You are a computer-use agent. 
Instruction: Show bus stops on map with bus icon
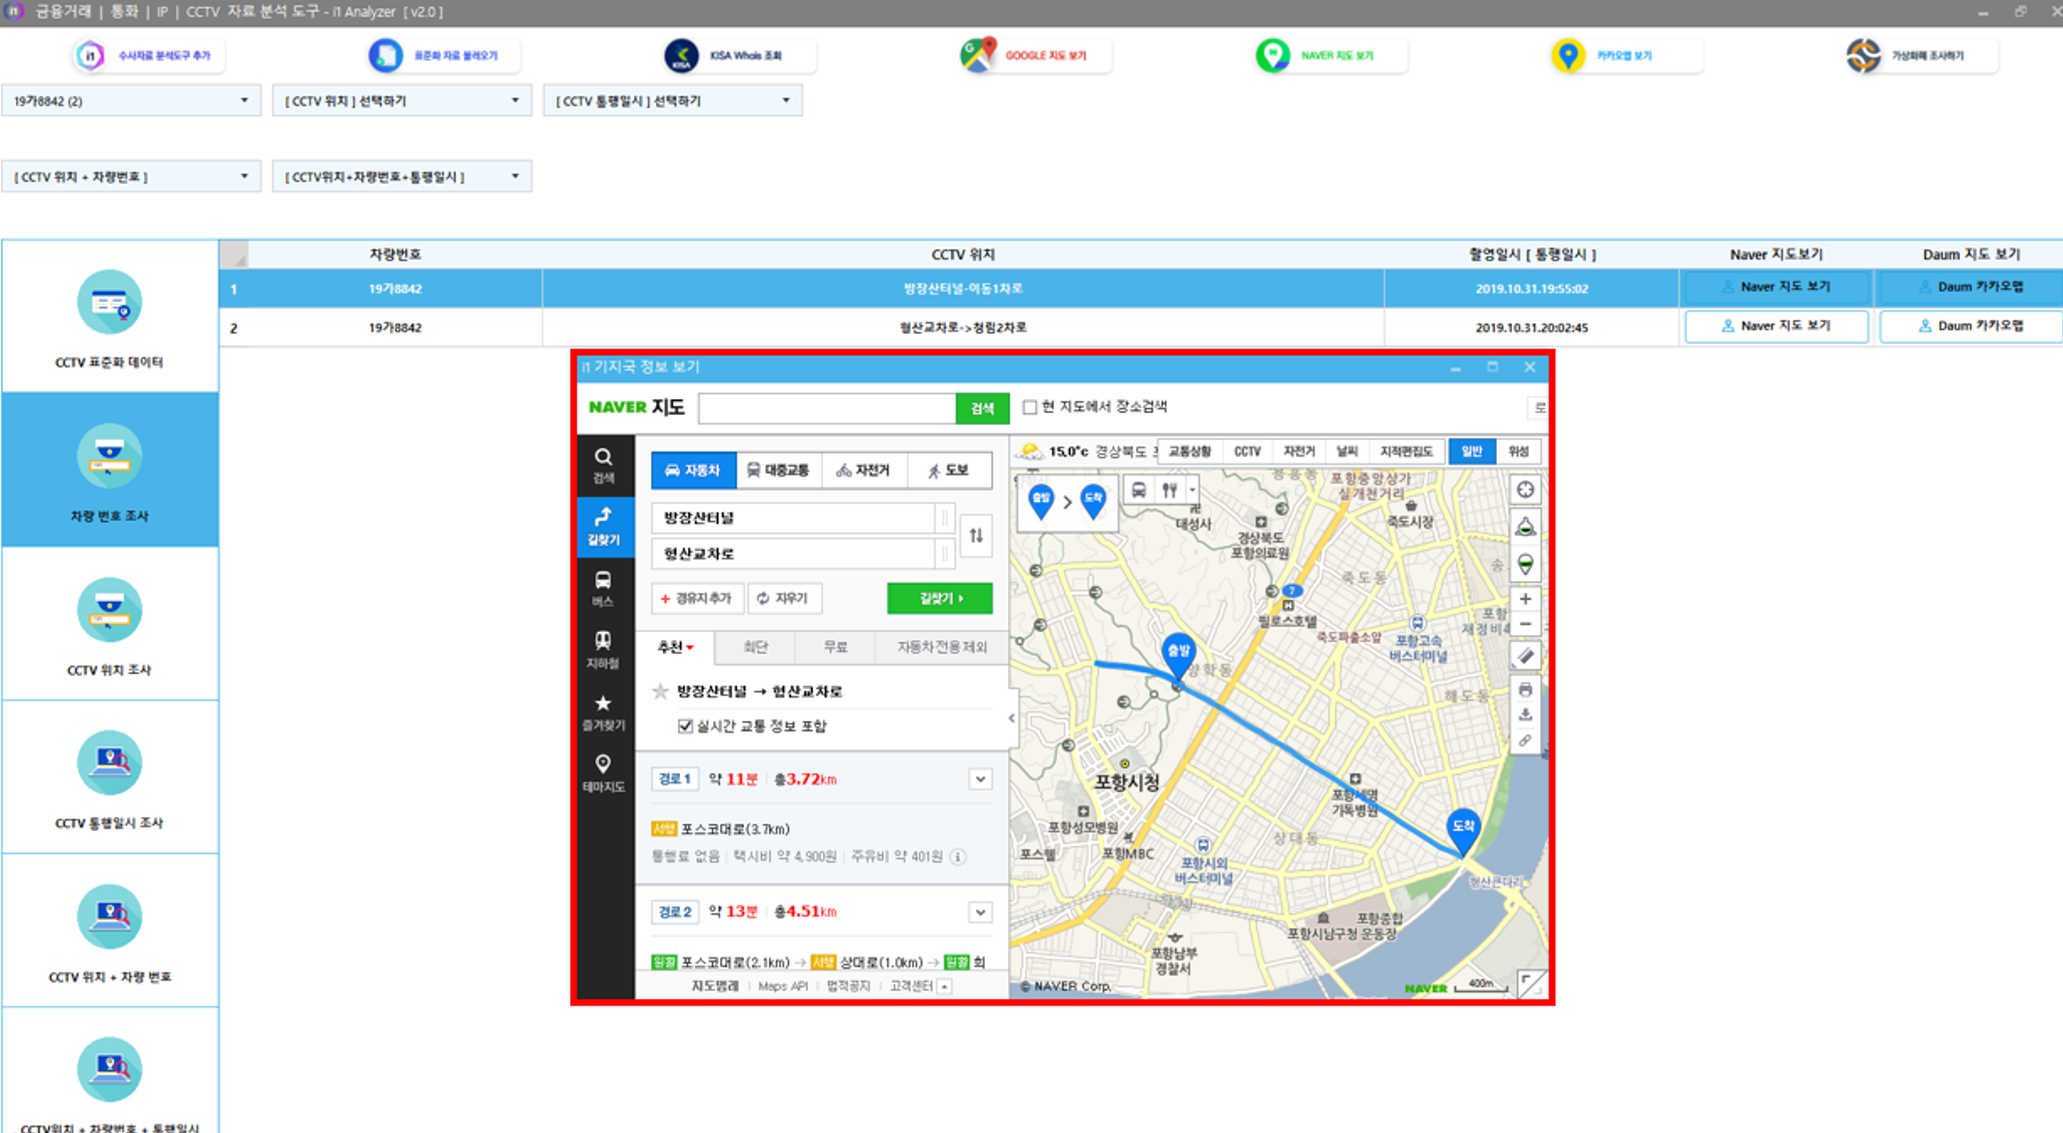click(x=1138, y=490)
